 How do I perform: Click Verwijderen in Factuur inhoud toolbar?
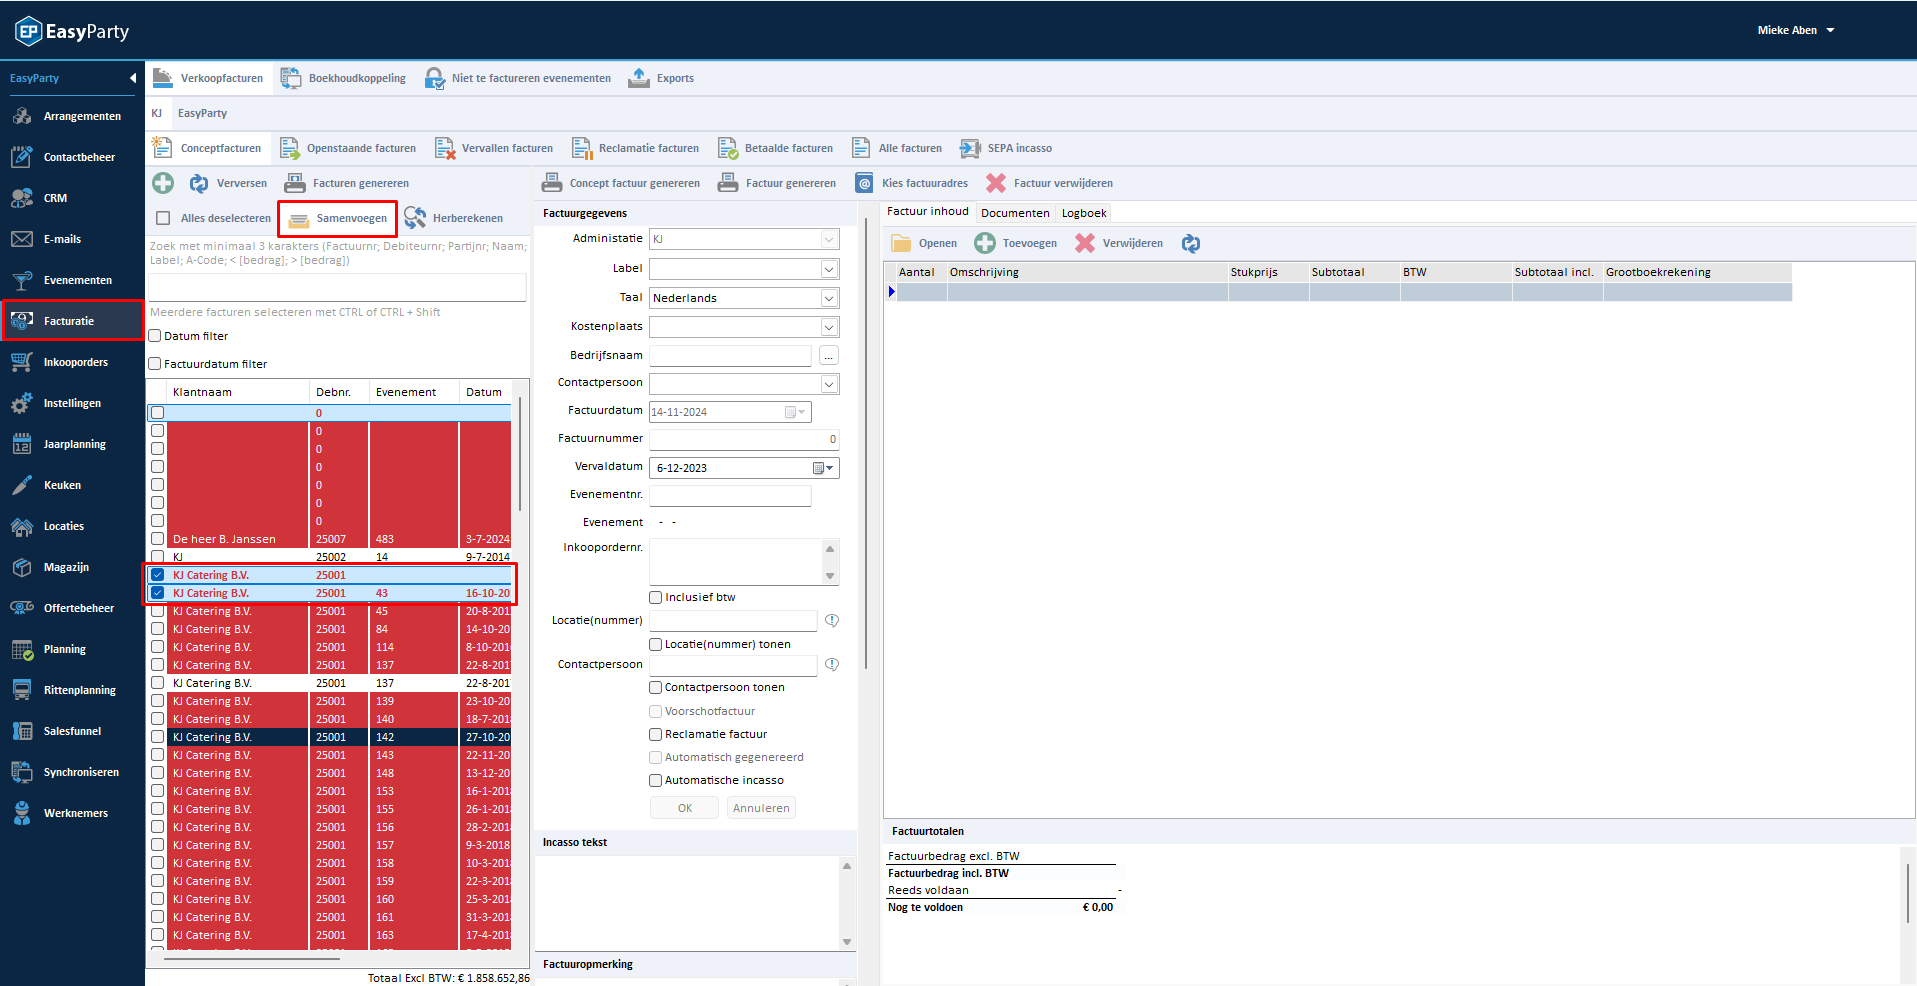[x=1119, y=243]
